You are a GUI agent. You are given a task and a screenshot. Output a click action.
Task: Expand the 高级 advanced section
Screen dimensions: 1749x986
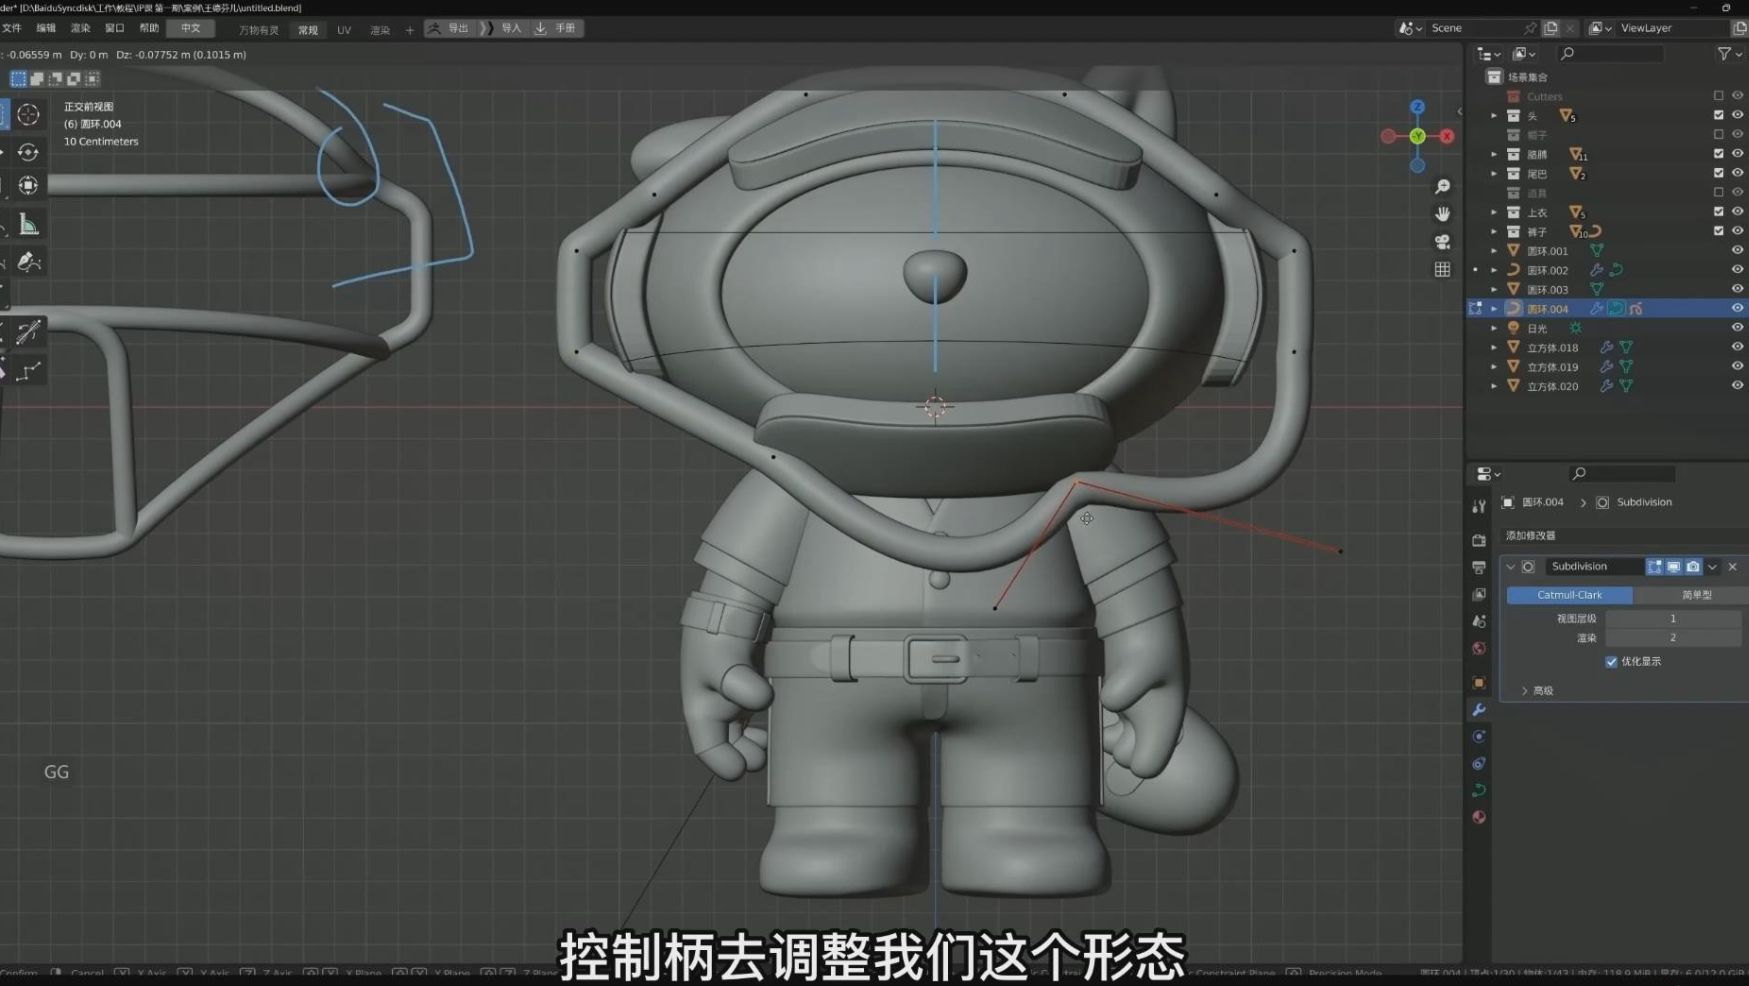click(x=1525, y=691)
